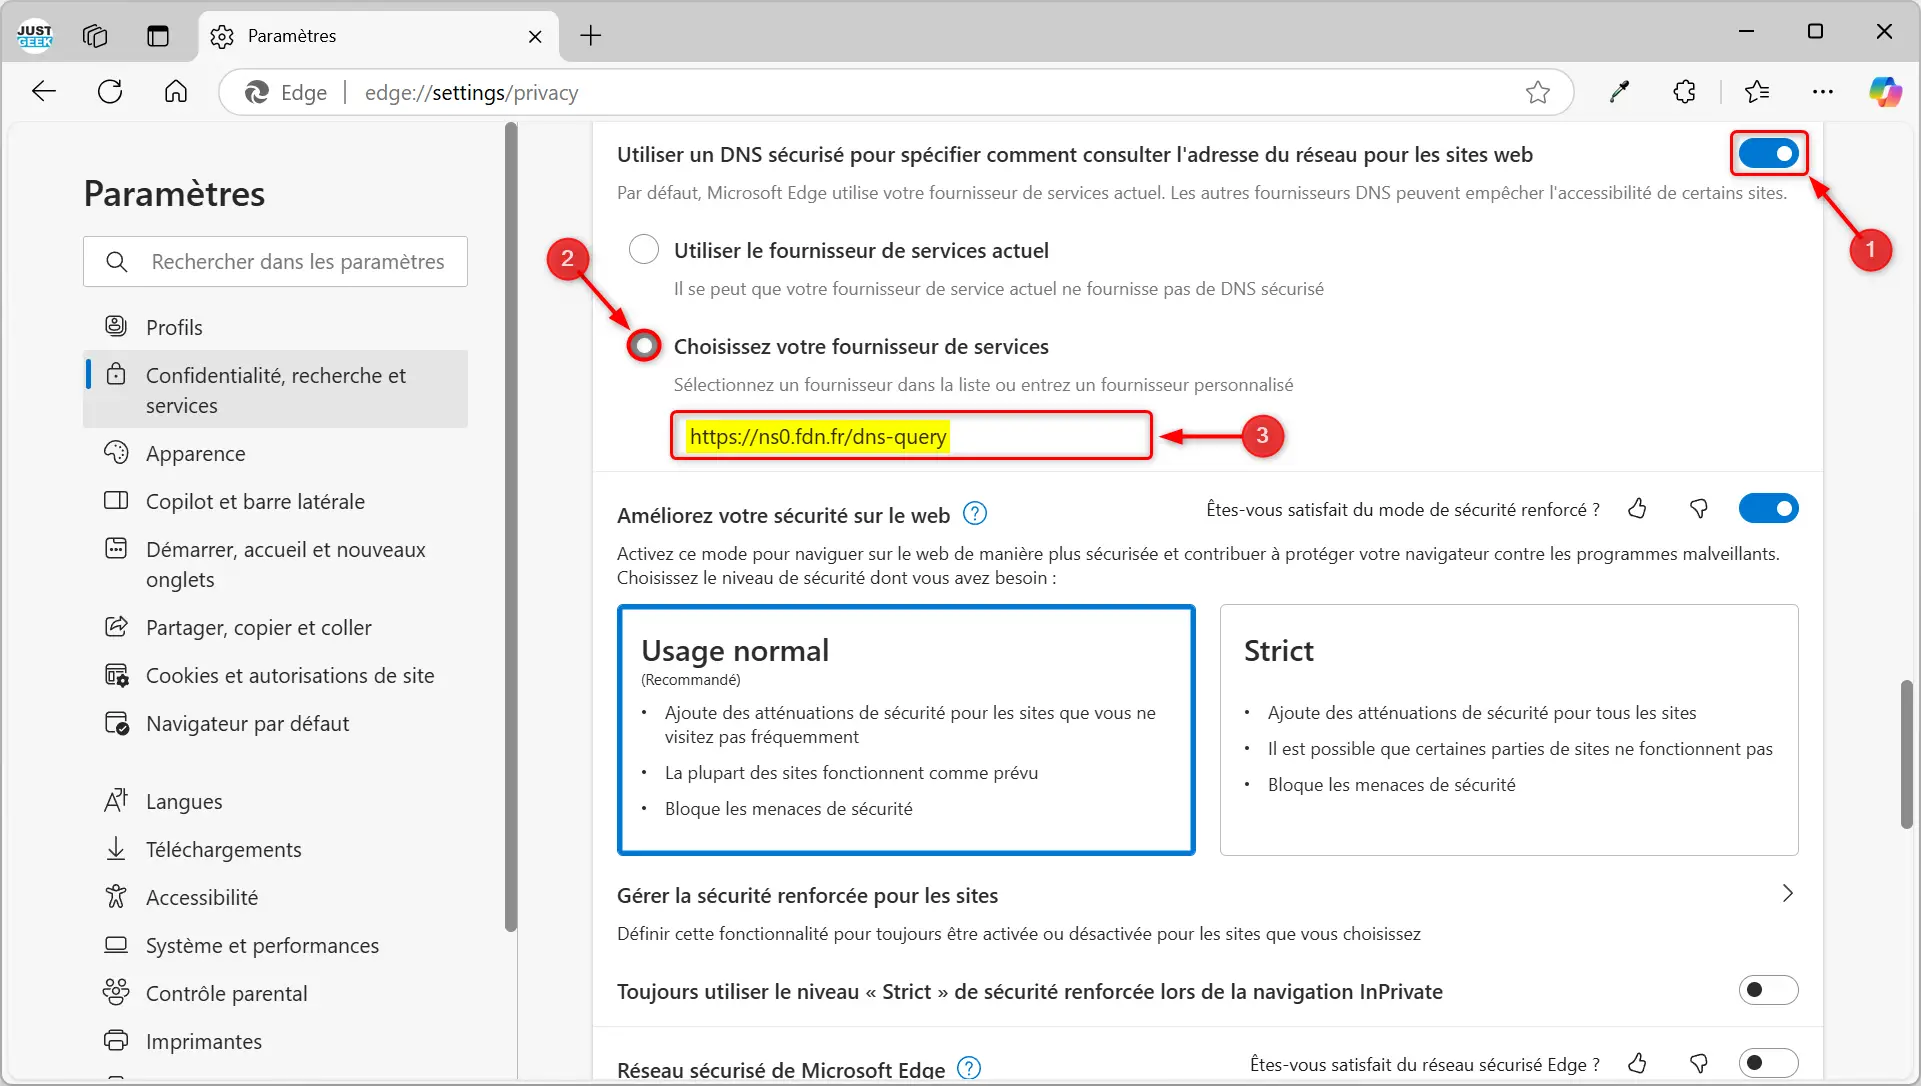Click the edge://settings/privacy address bar
Viewport: 1921px width, 1086px height.
(895, 92)
